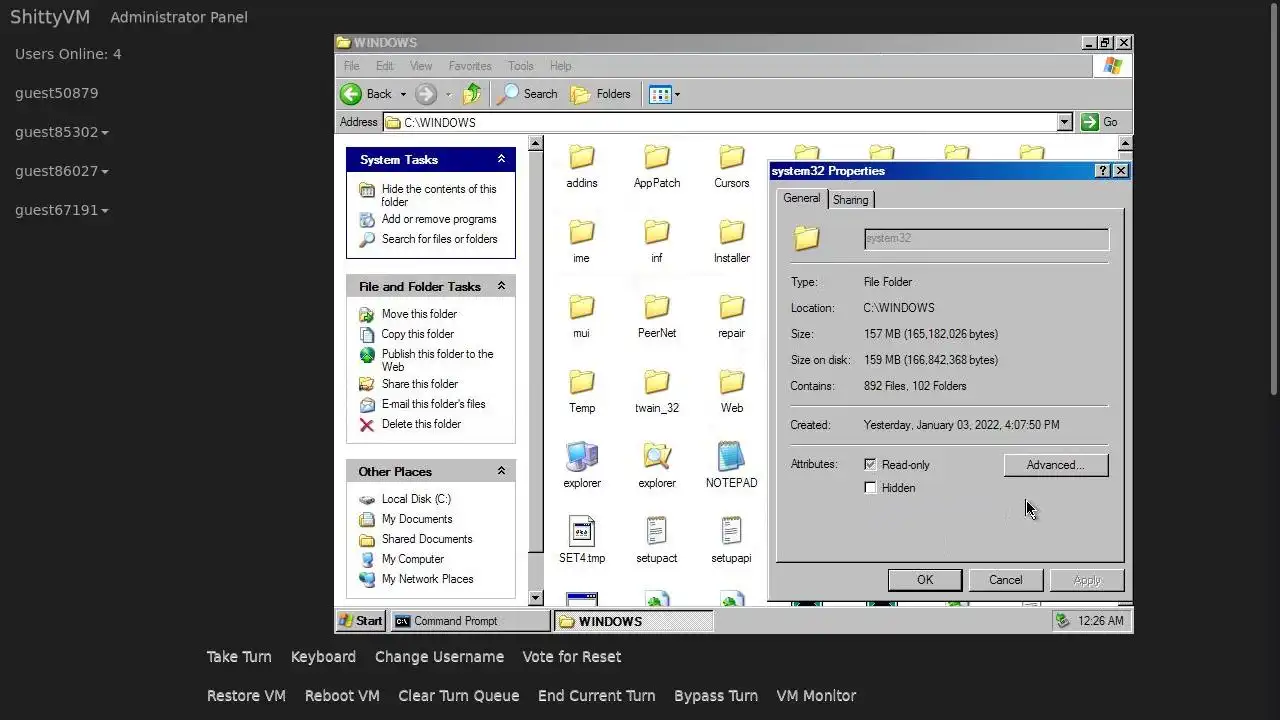Image resolution: width=1280 pixels, height=720 pixels.
Task: Open the Views dropdown arrow
Action: (x=677, y=95)
